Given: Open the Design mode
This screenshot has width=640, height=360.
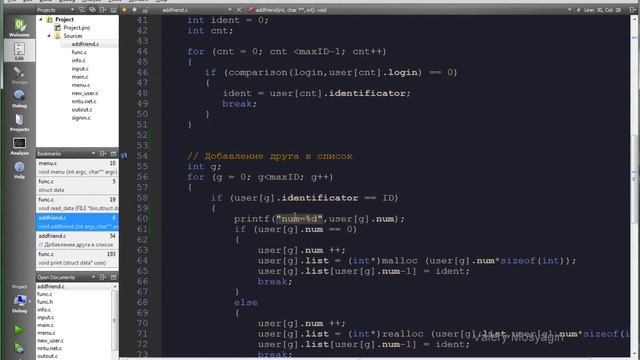Looking at the screenshot, I should pyautogui.click(x=19, y=75).
